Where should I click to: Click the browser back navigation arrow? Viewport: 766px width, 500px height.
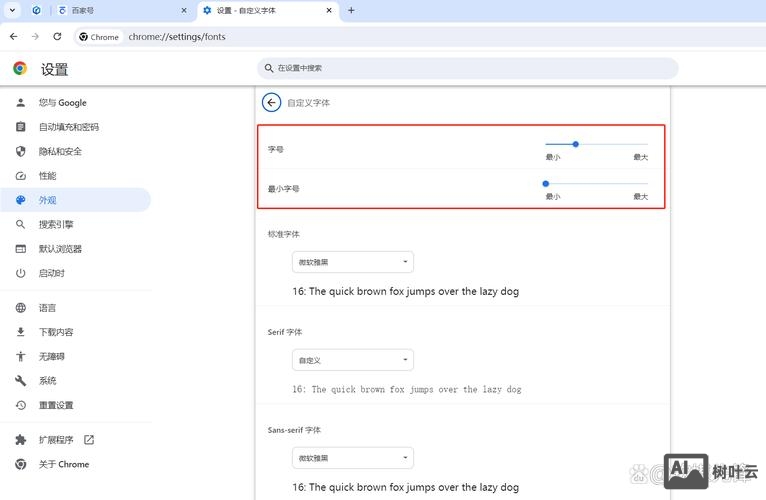click(13, 37)
